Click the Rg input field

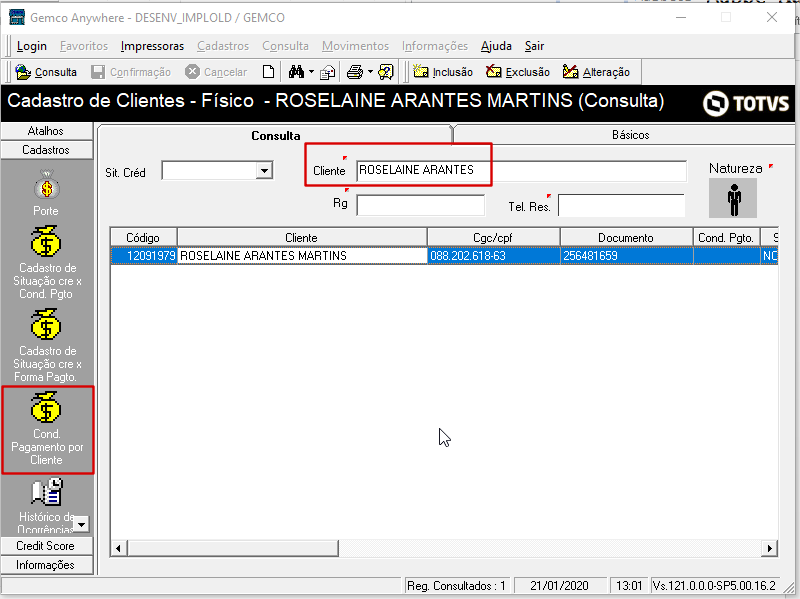coord(420,205)
